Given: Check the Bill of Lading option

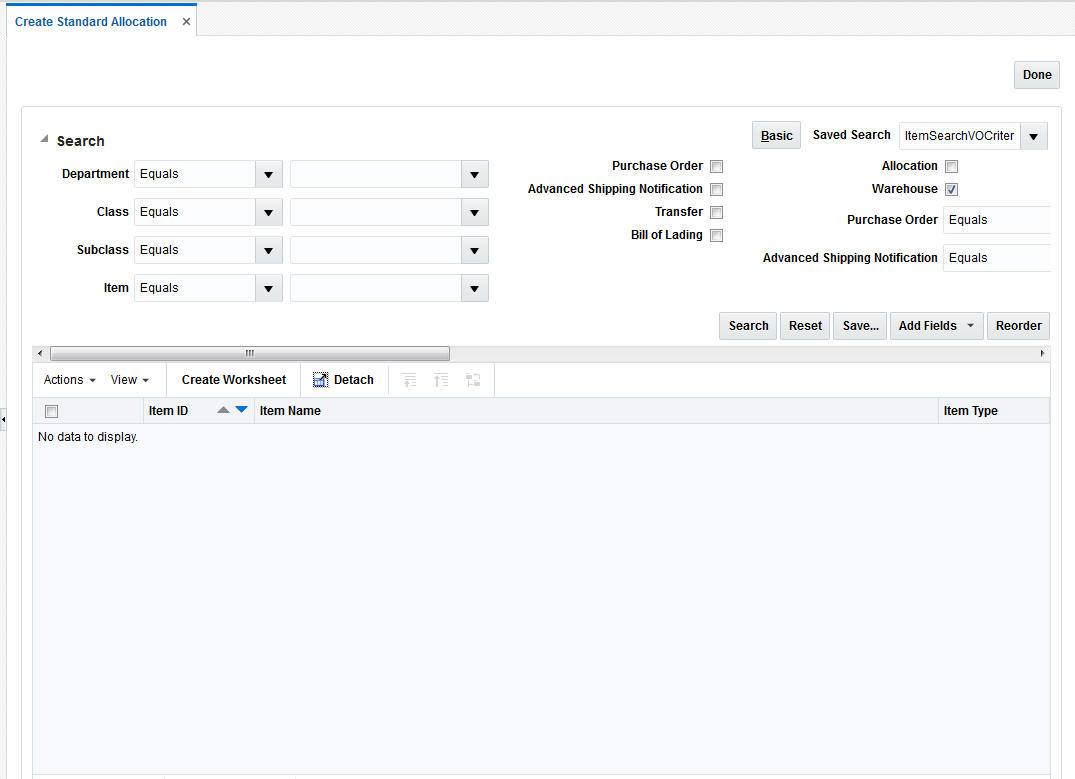Looking at the screenshot, I should (716, 235).
